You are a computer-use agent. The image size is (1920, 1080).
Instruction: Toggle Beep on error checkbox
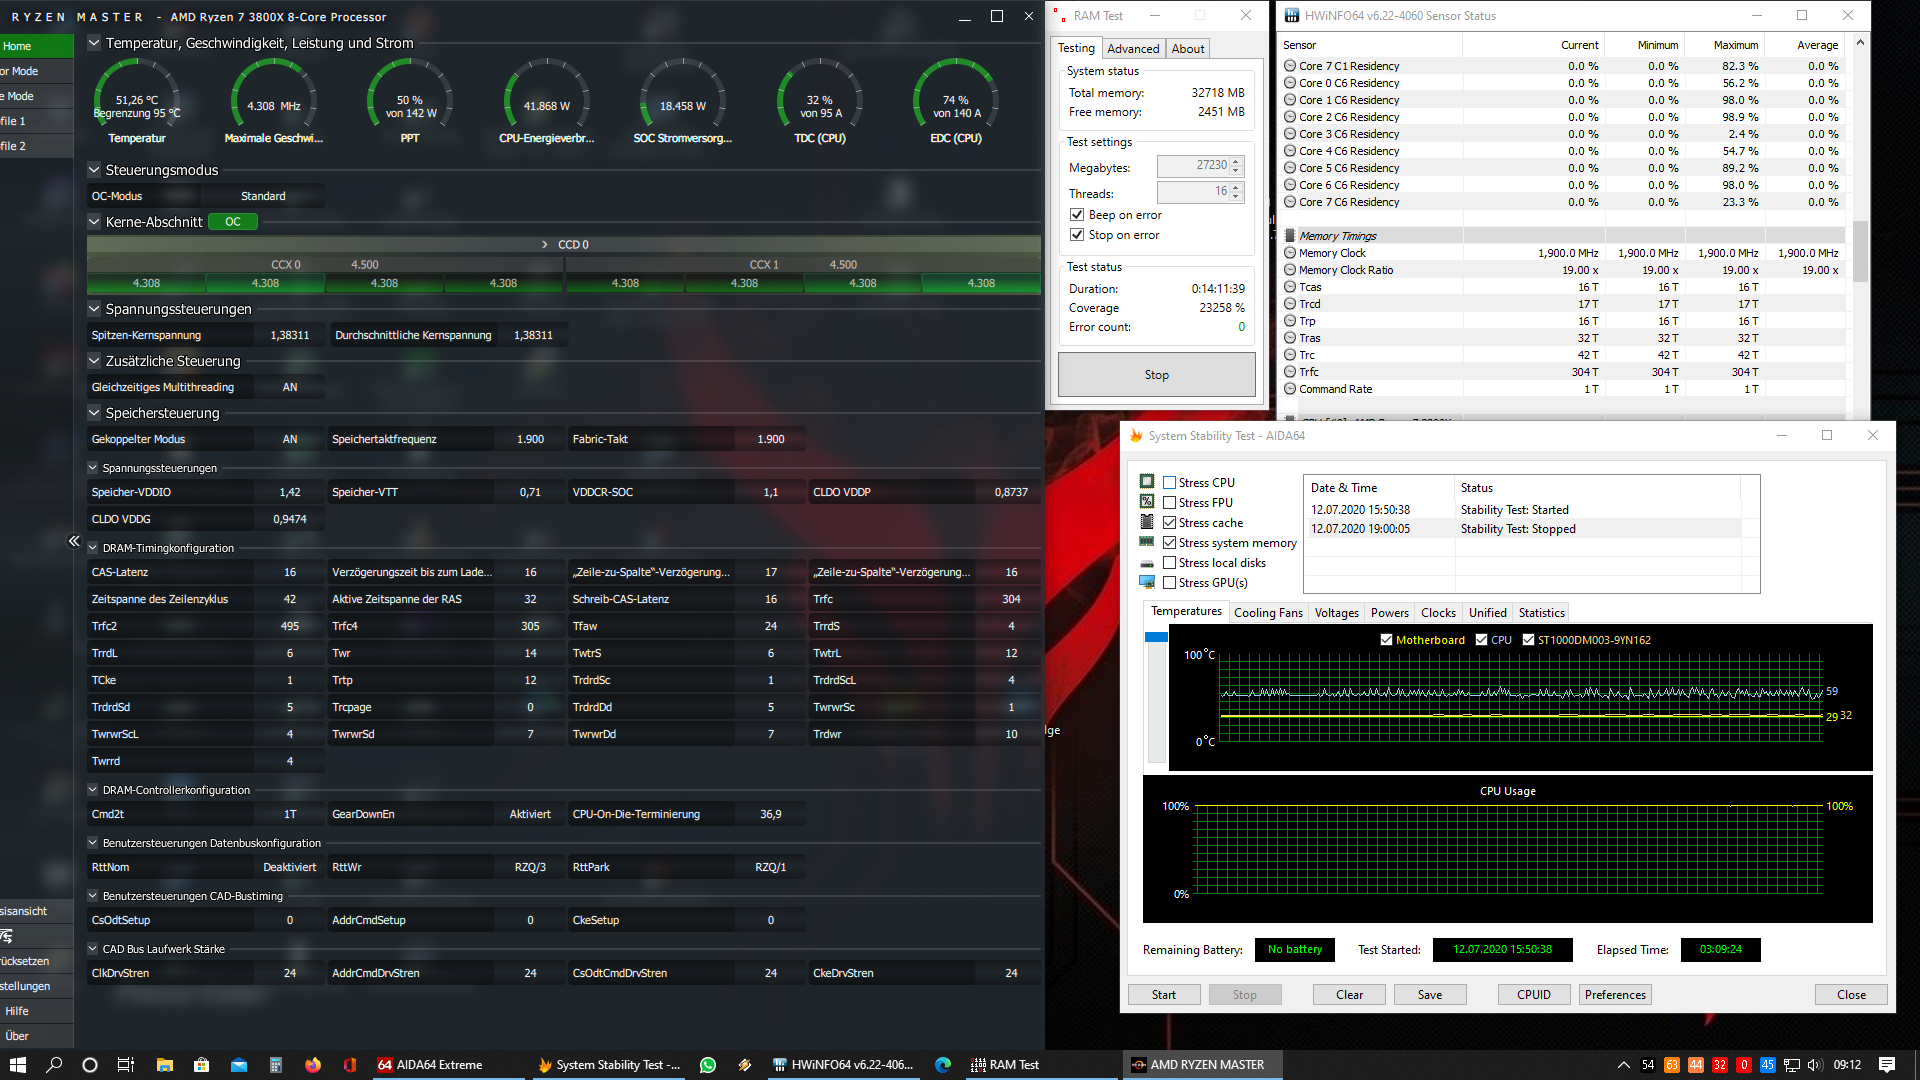[1077, 215]
